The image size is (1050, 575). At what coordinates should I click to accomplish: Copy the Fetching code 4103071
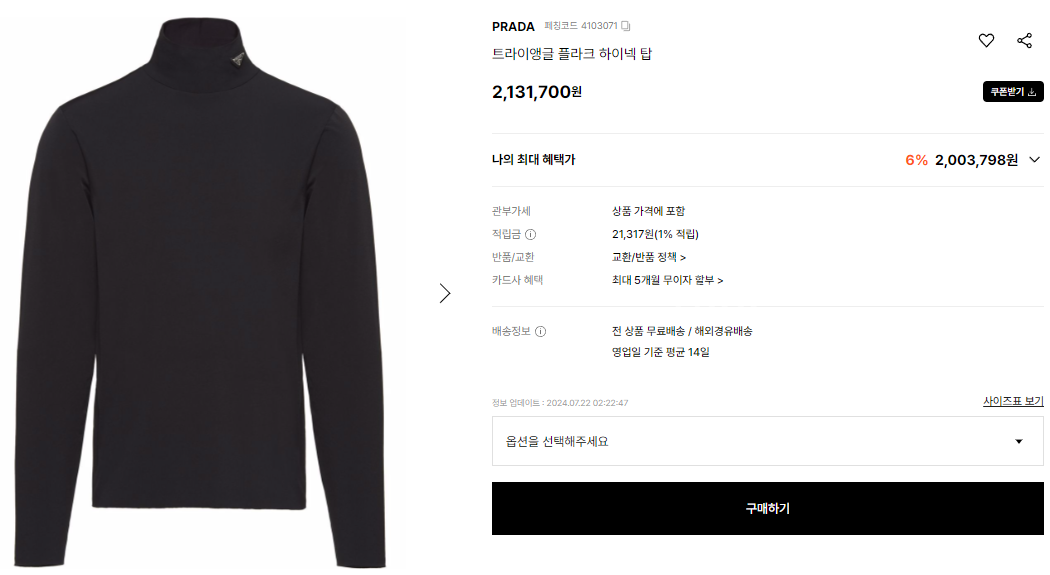tap(625, 26)
